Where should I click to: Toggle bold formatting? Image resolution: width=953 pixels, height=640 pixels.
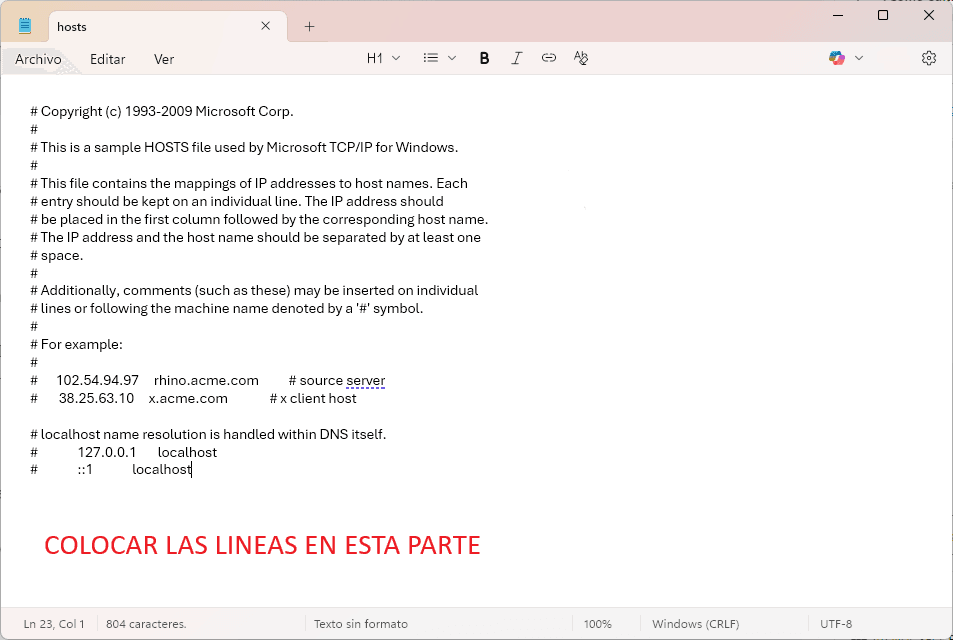(x=484, y=59)
